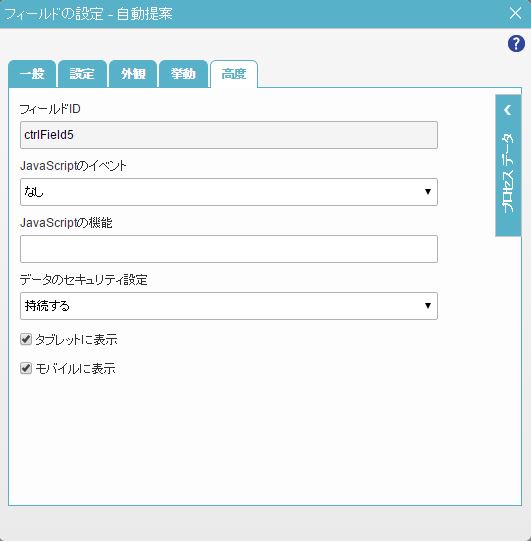The width and height of the screenshot is (531, 541).
Task: Click the プロセス データ vertical side label
Action: tap(508, 173)
